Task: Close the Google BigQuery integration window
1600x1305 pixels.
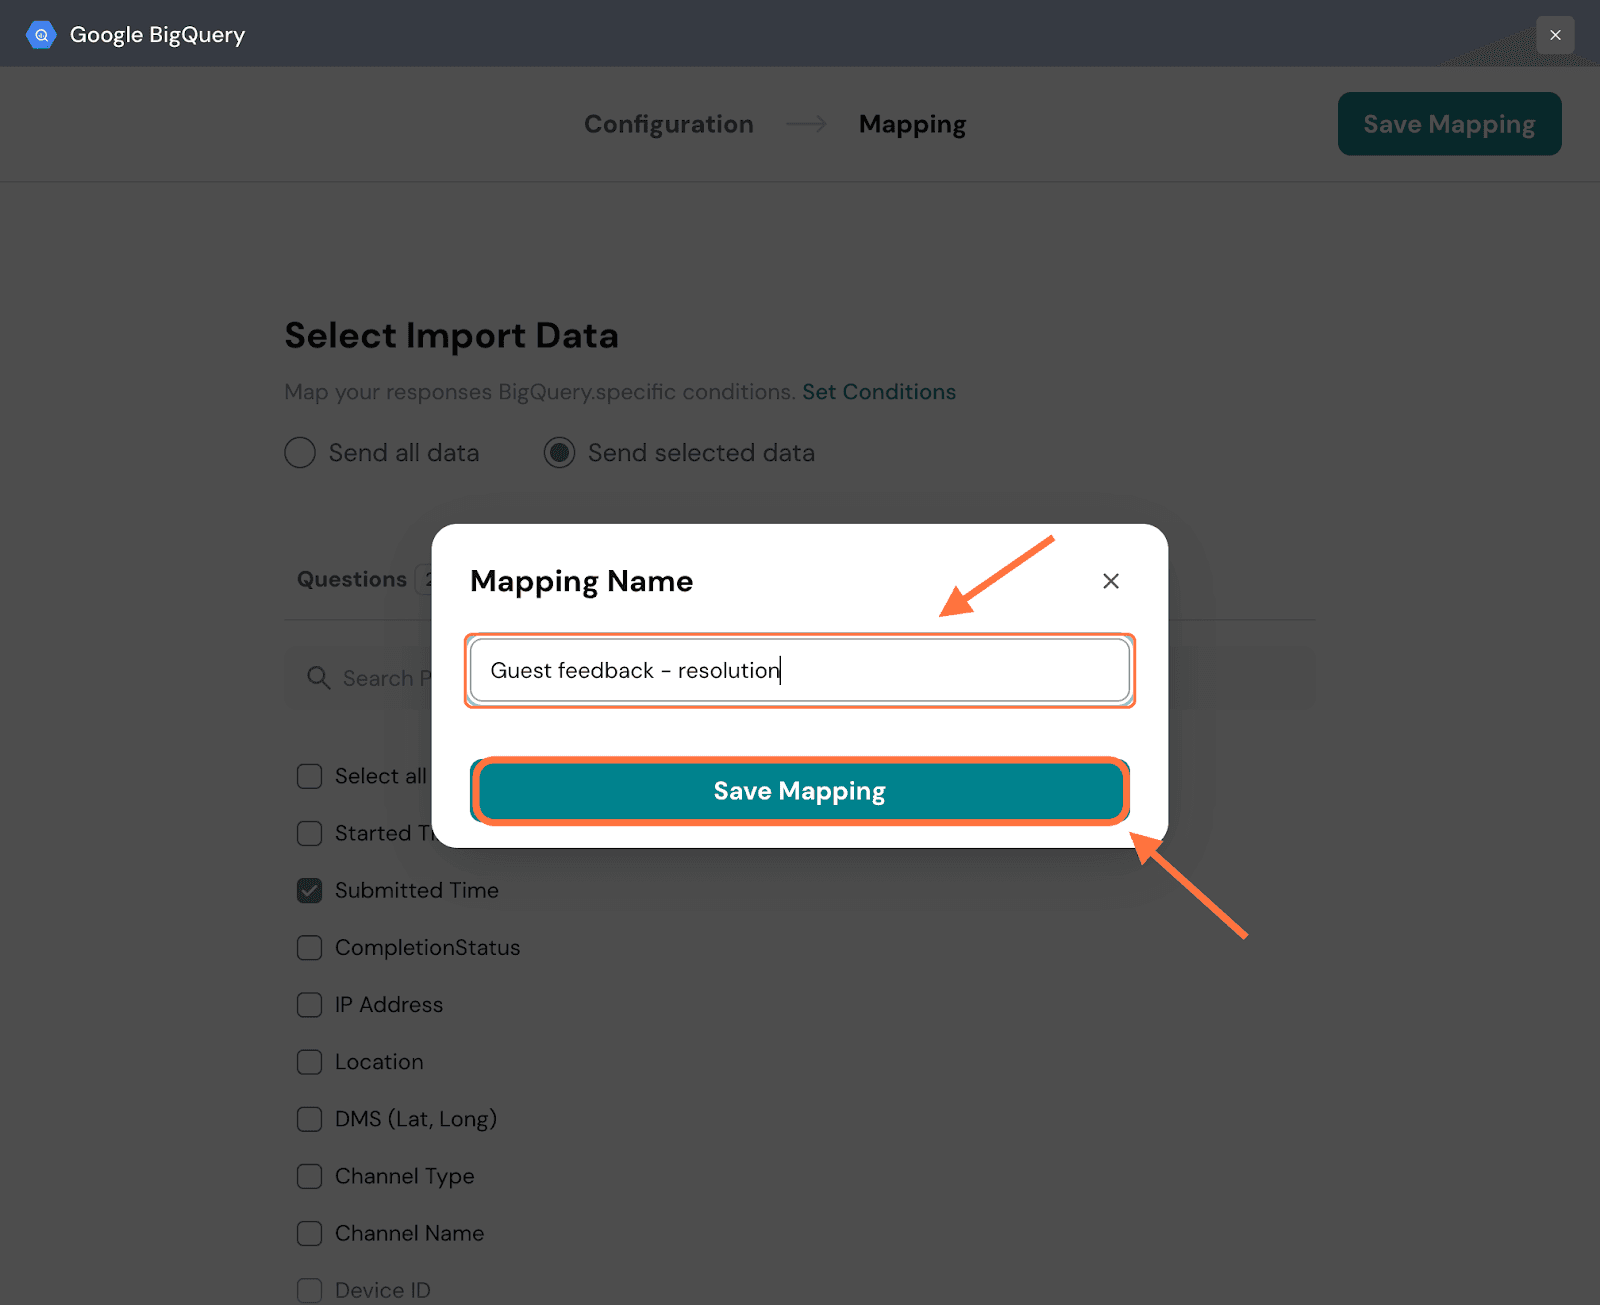Action: 1555,35
